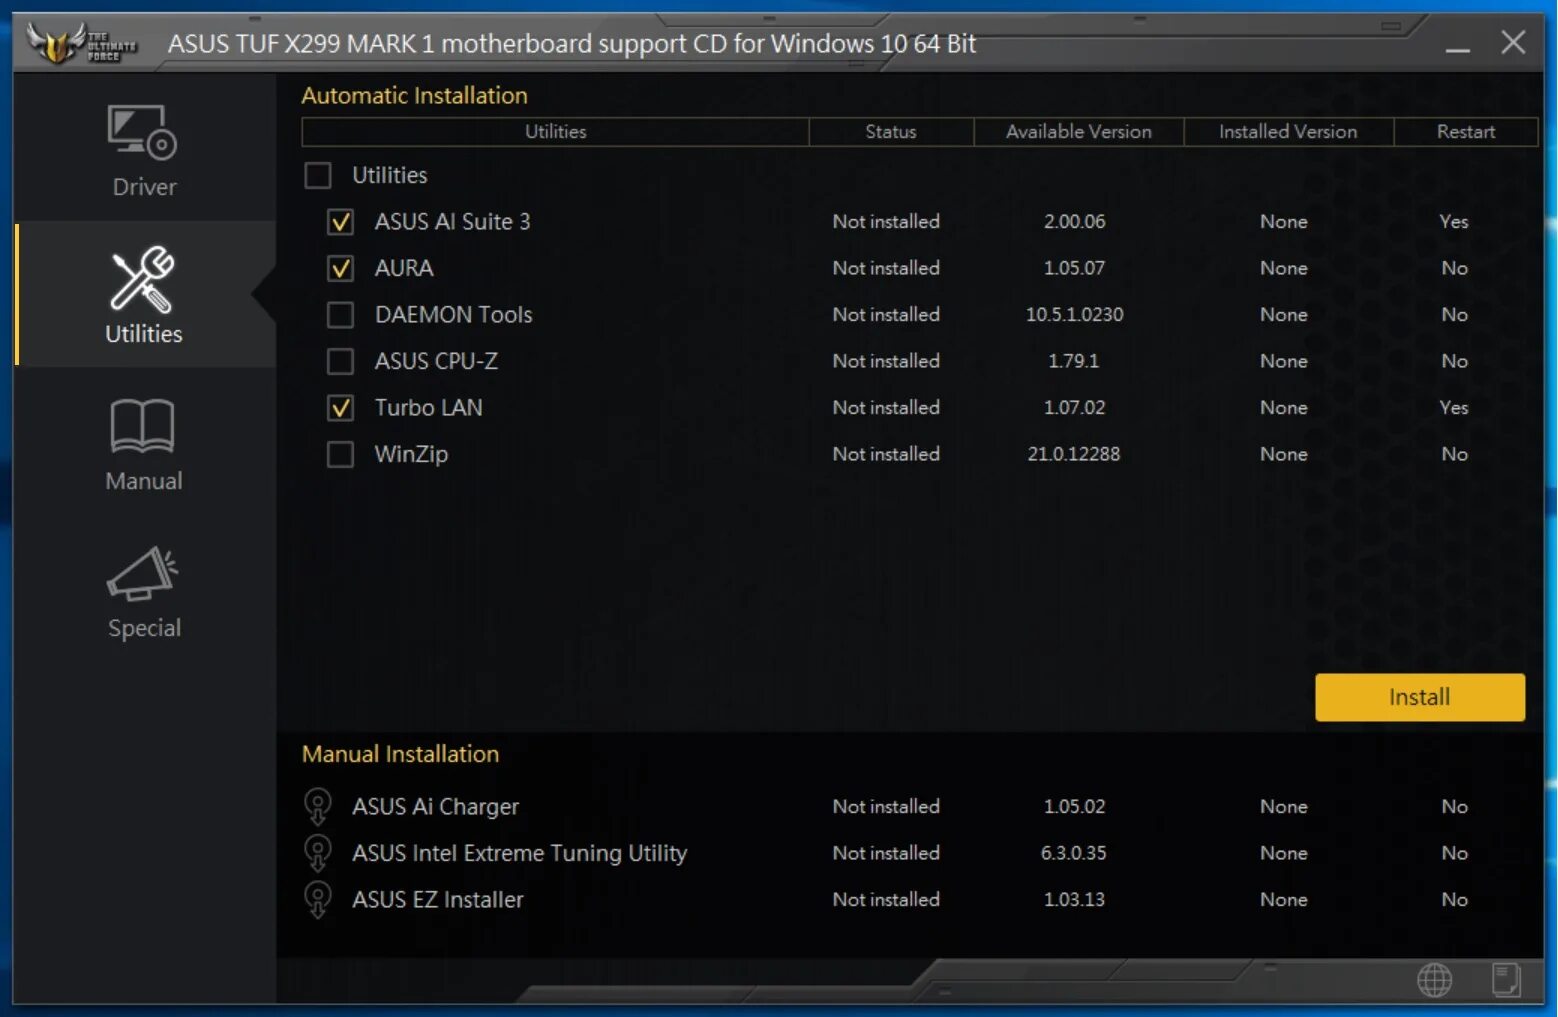1558x1017 pixels.
Task: Click the ASUS AI Suite 3 label
Action: 453,222
